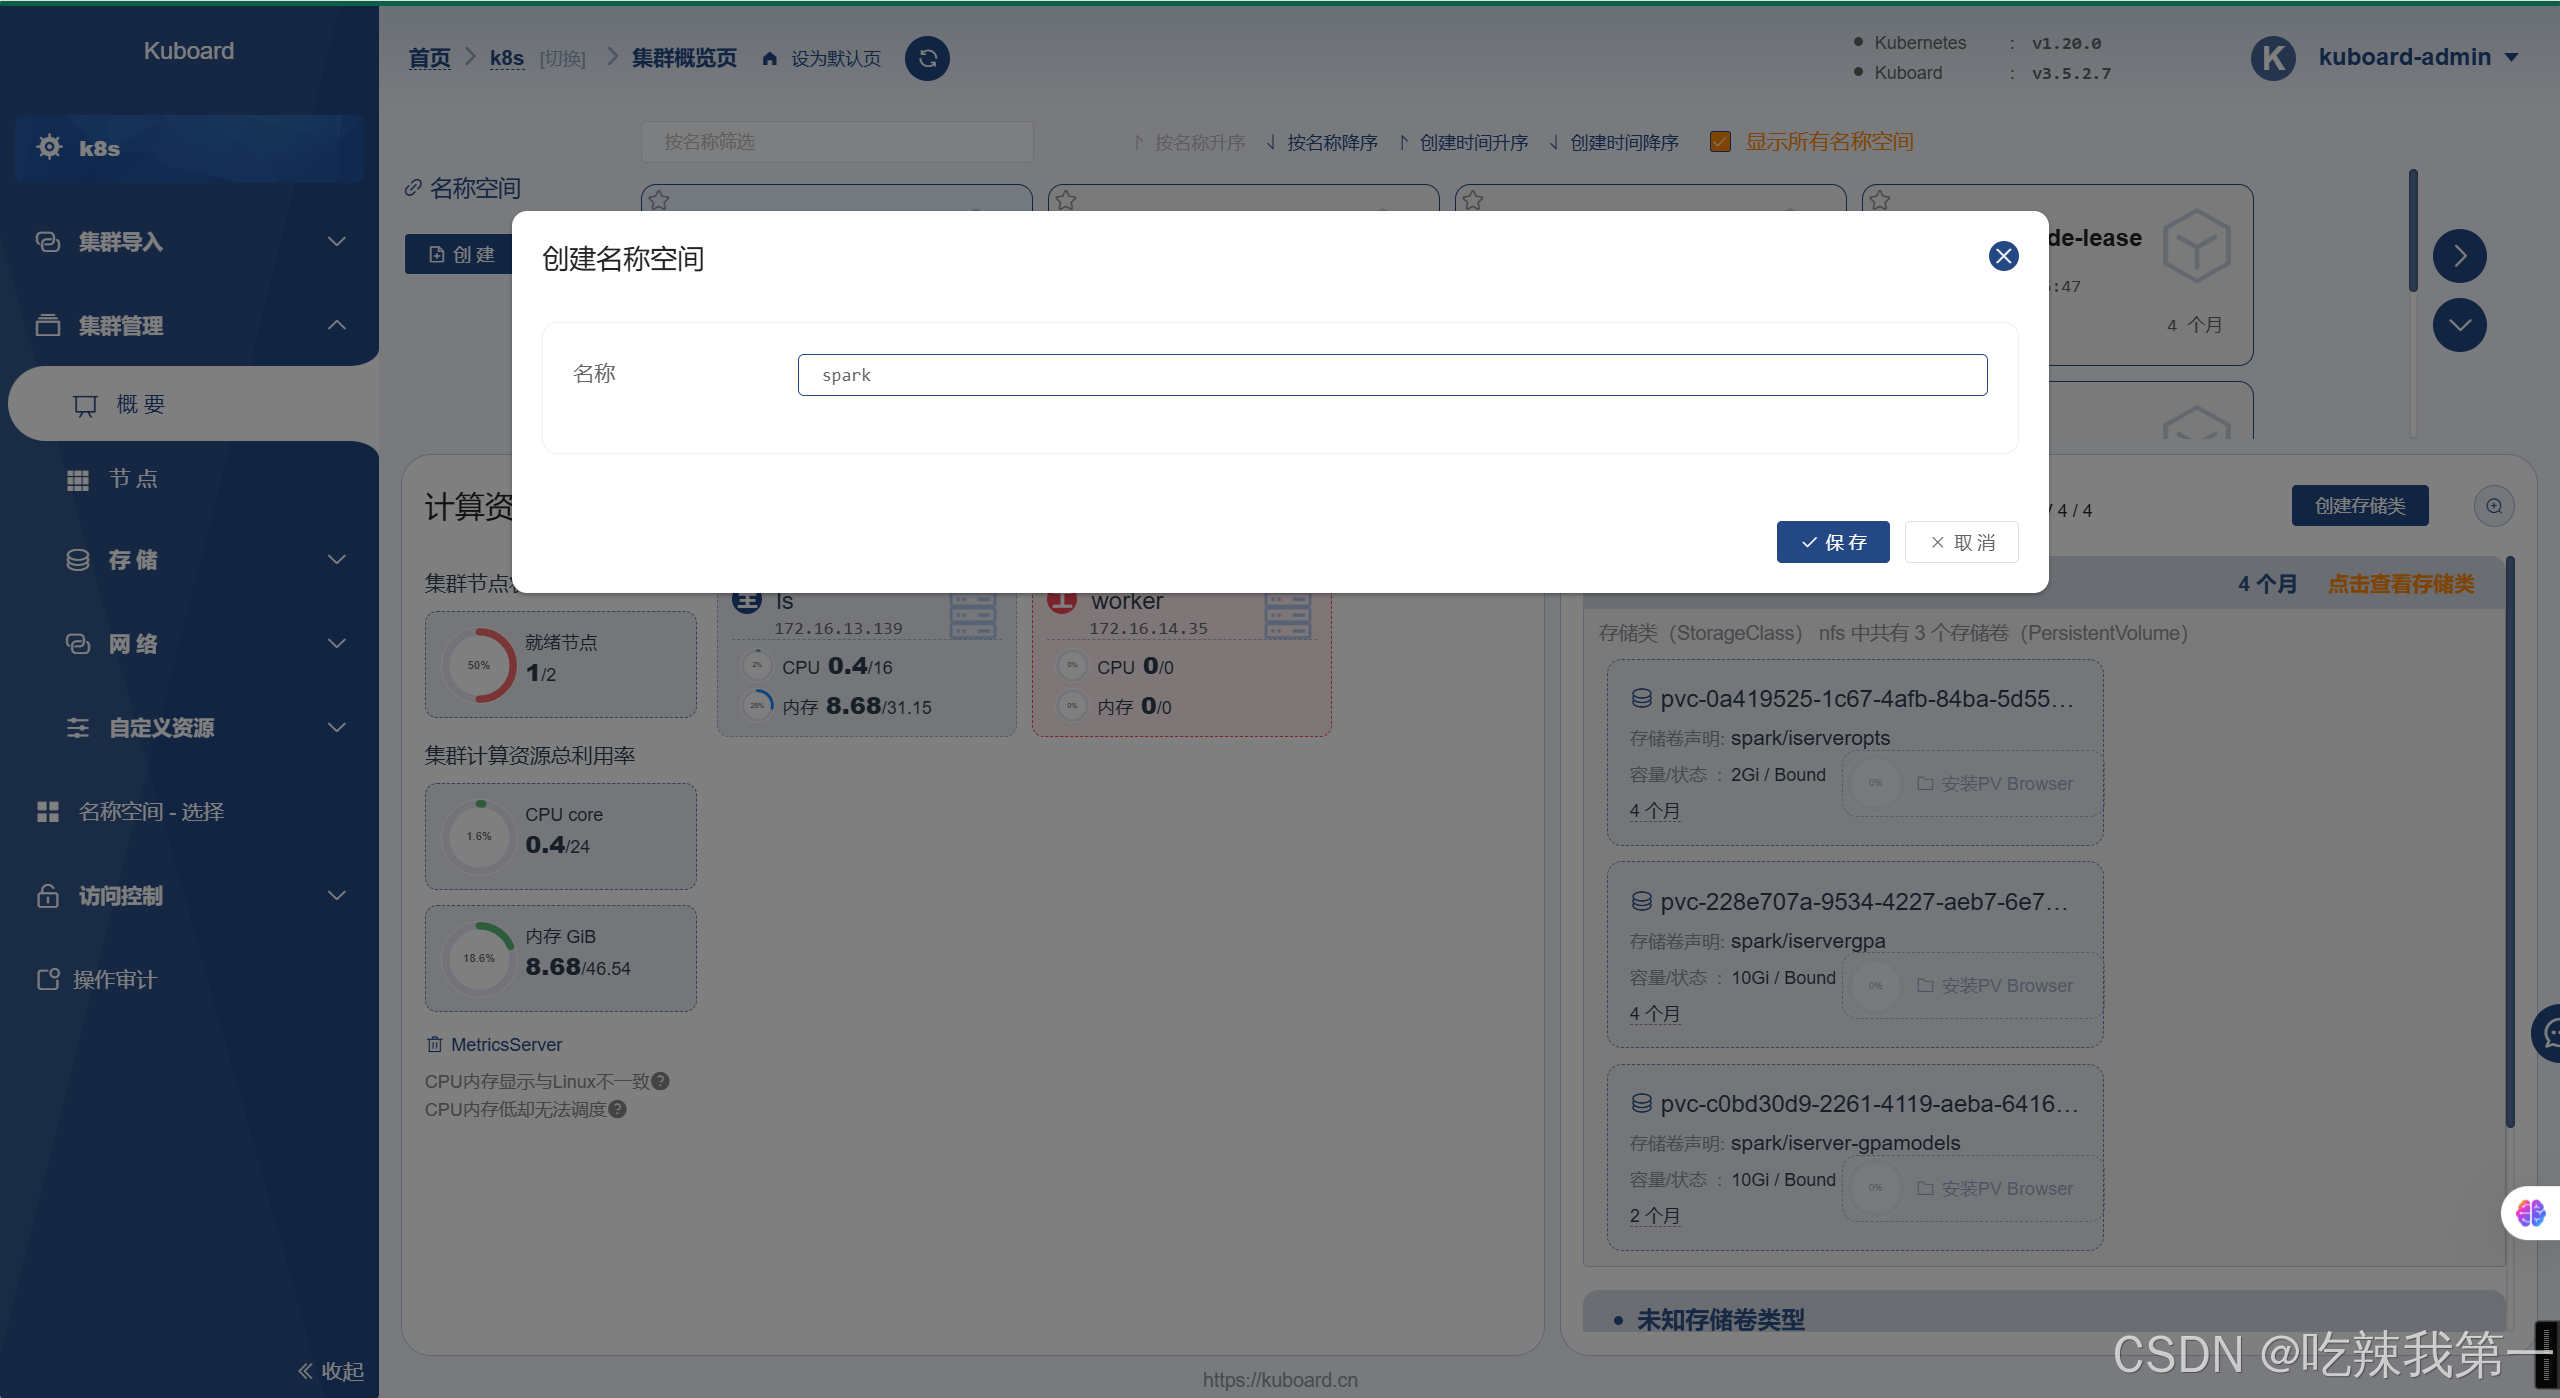Close the 创建名称空间 dialog with X

[x=2003, y=256]
